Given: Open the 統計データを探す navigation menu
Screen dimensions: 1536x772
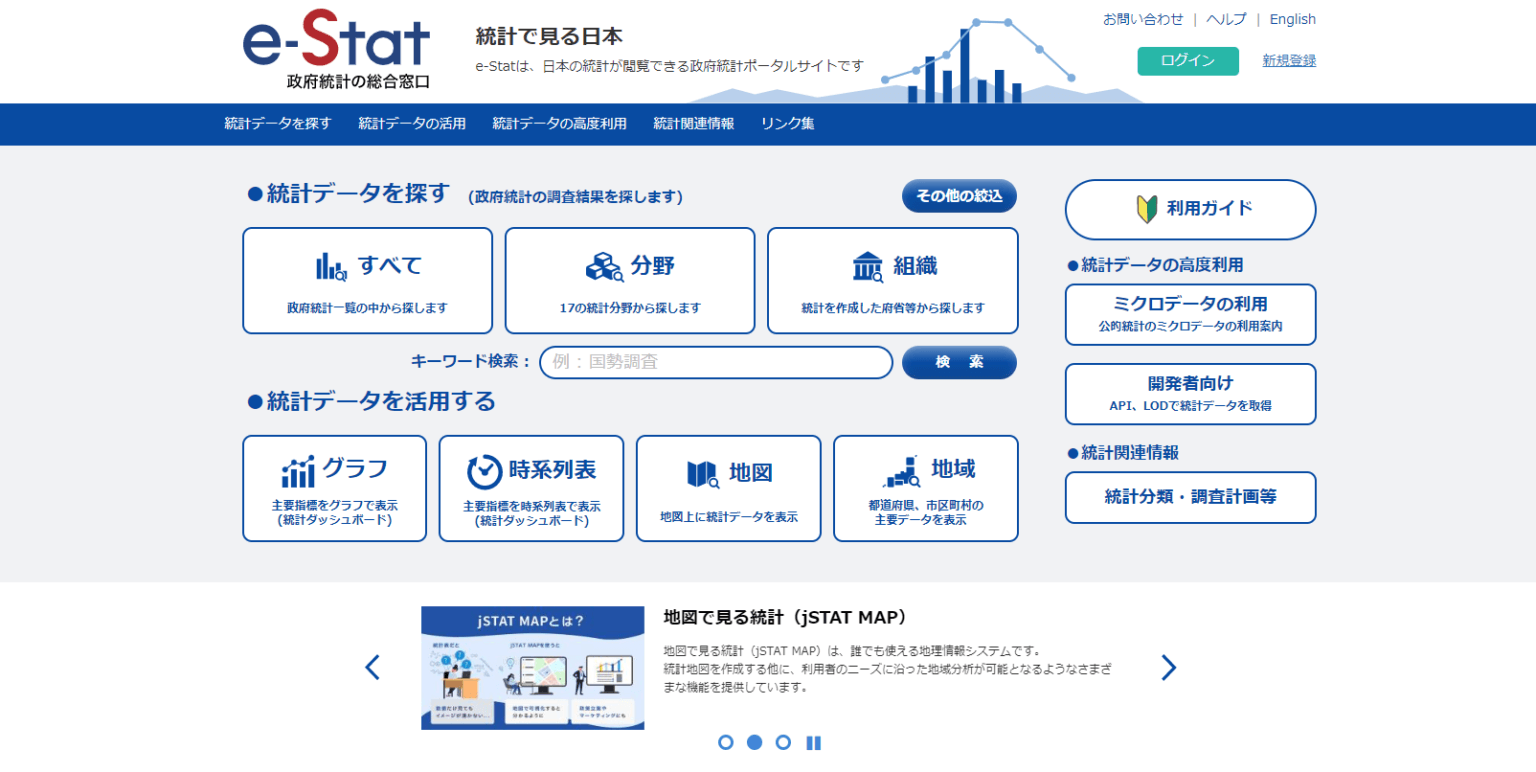Looking at the screenshot, I should click(277, 124).
